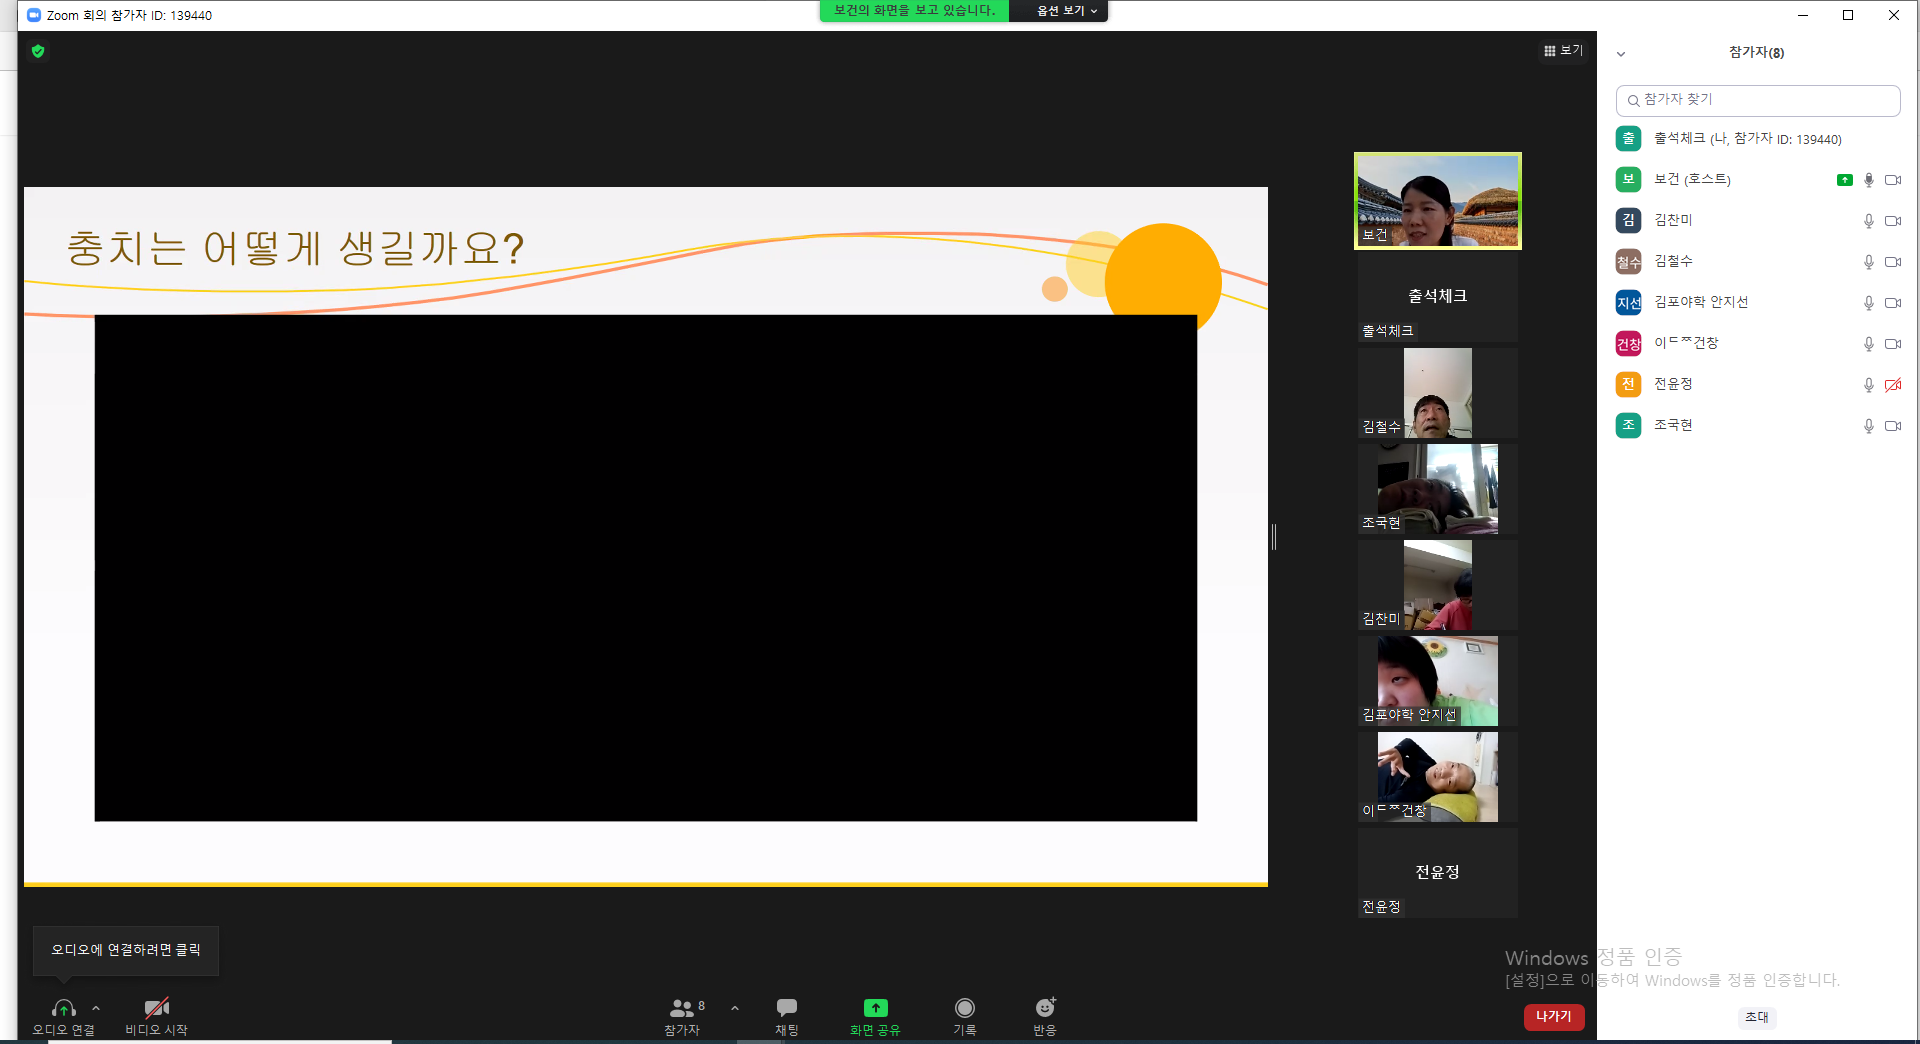This screenshot has height=1044, width=1920.
Task: Click microphone icon for 보건 (호스트)
Action: [1868, 180]
